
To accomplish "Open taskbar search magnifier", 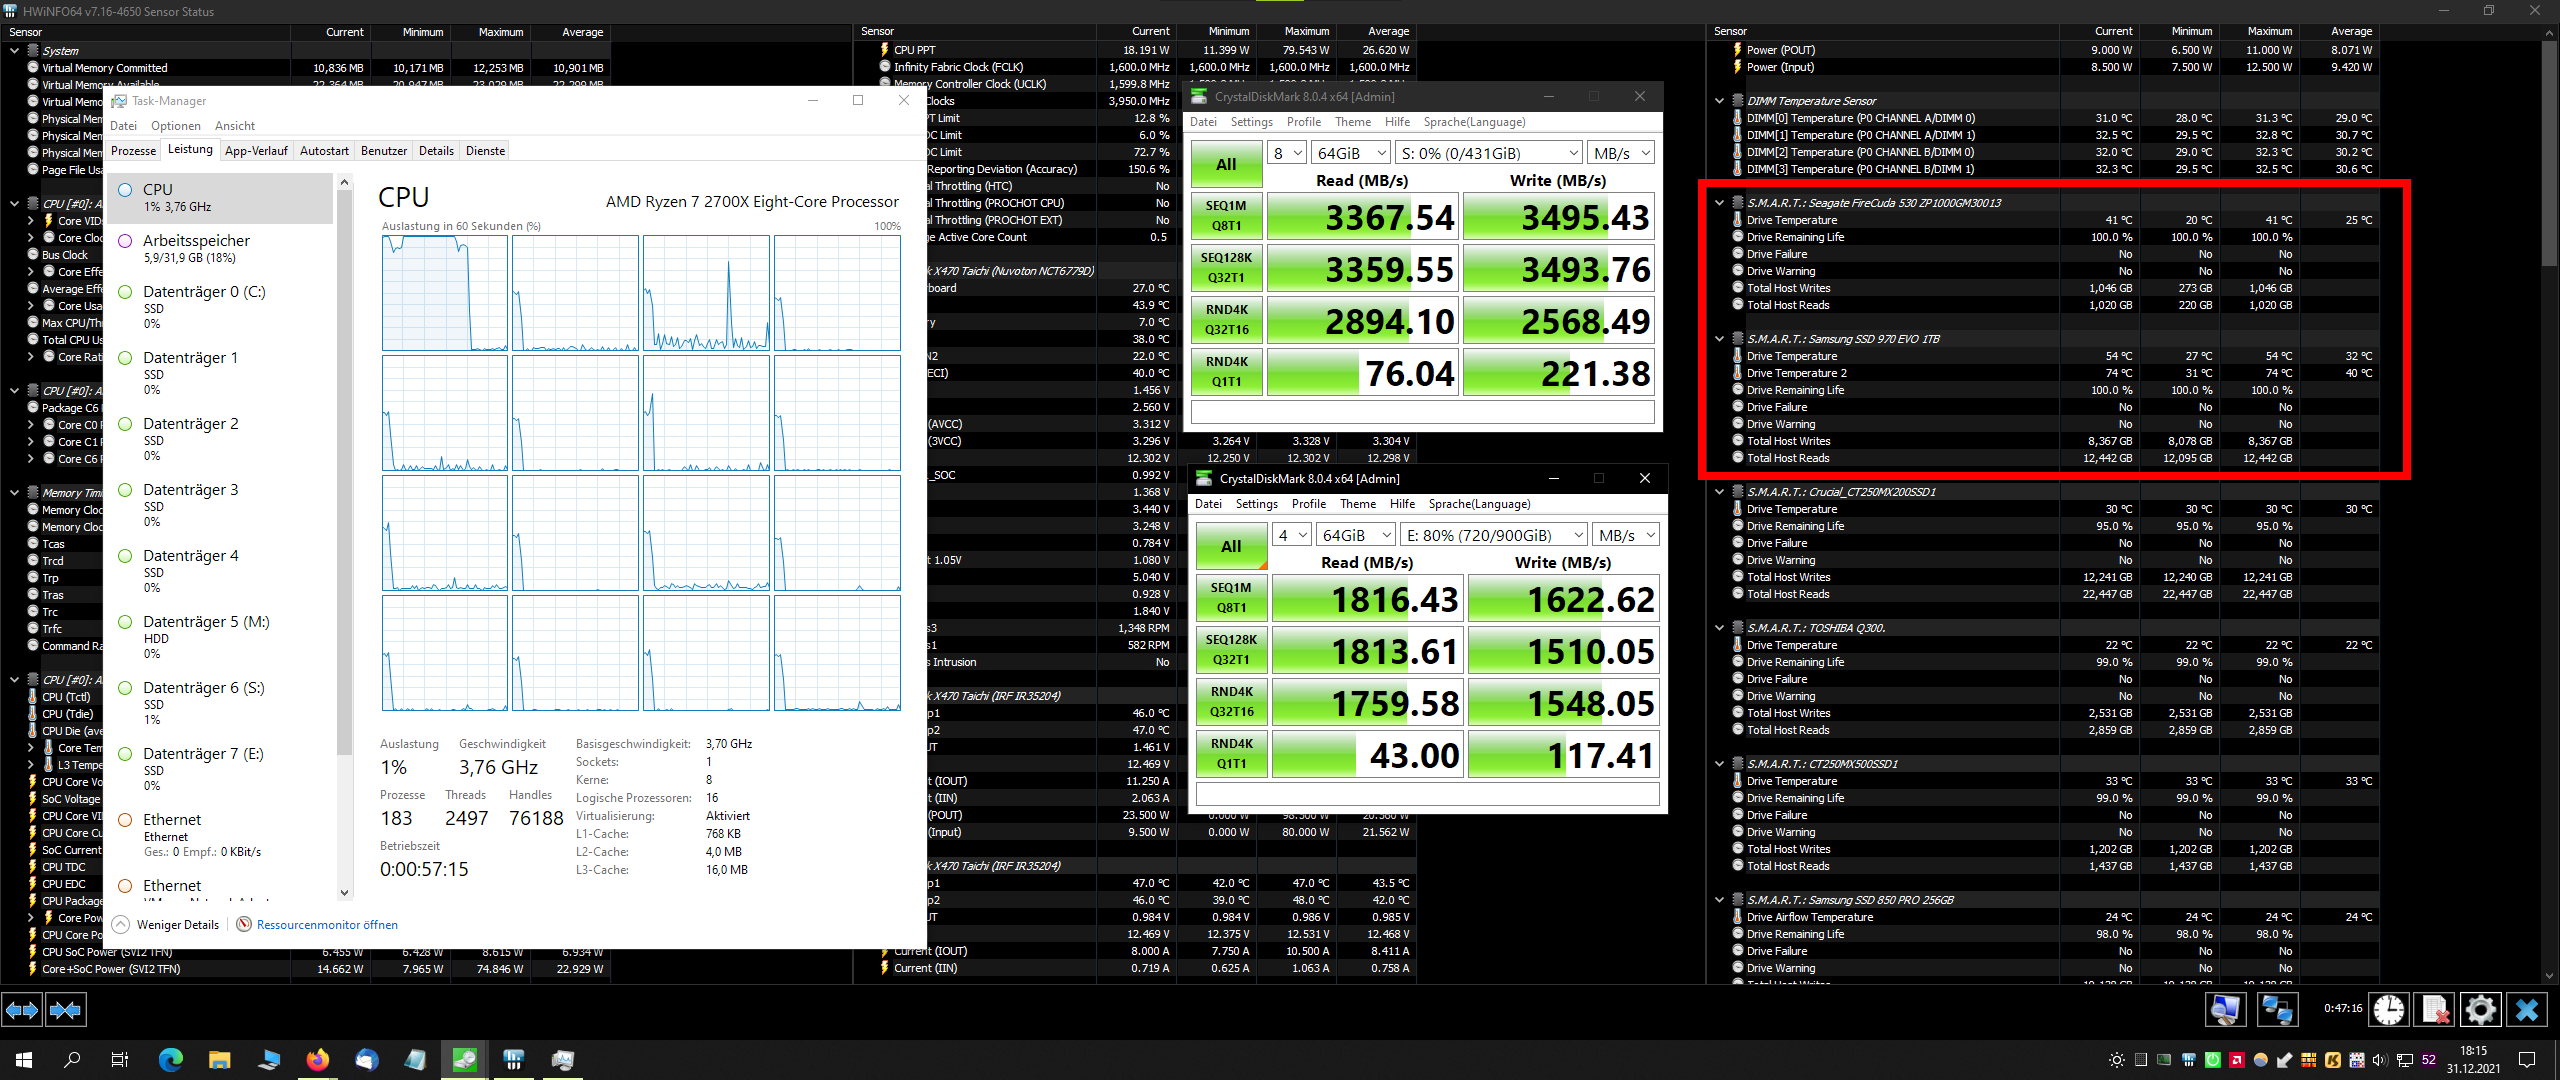I will pos(72,1060).
